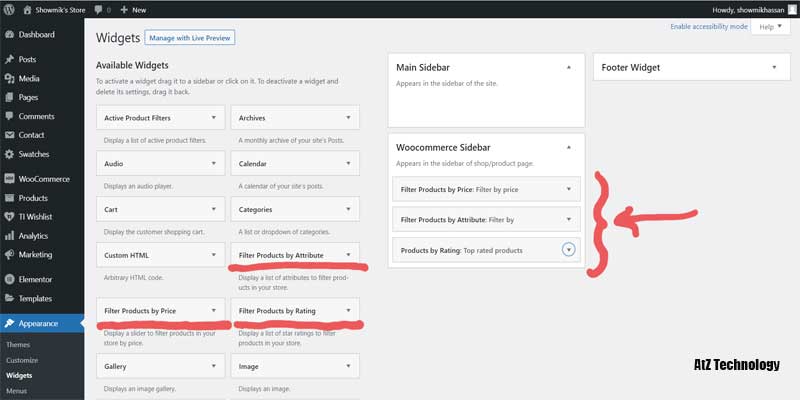Click the Marketing megaphone icon
The image size is (800, 400).
[9, 254]
